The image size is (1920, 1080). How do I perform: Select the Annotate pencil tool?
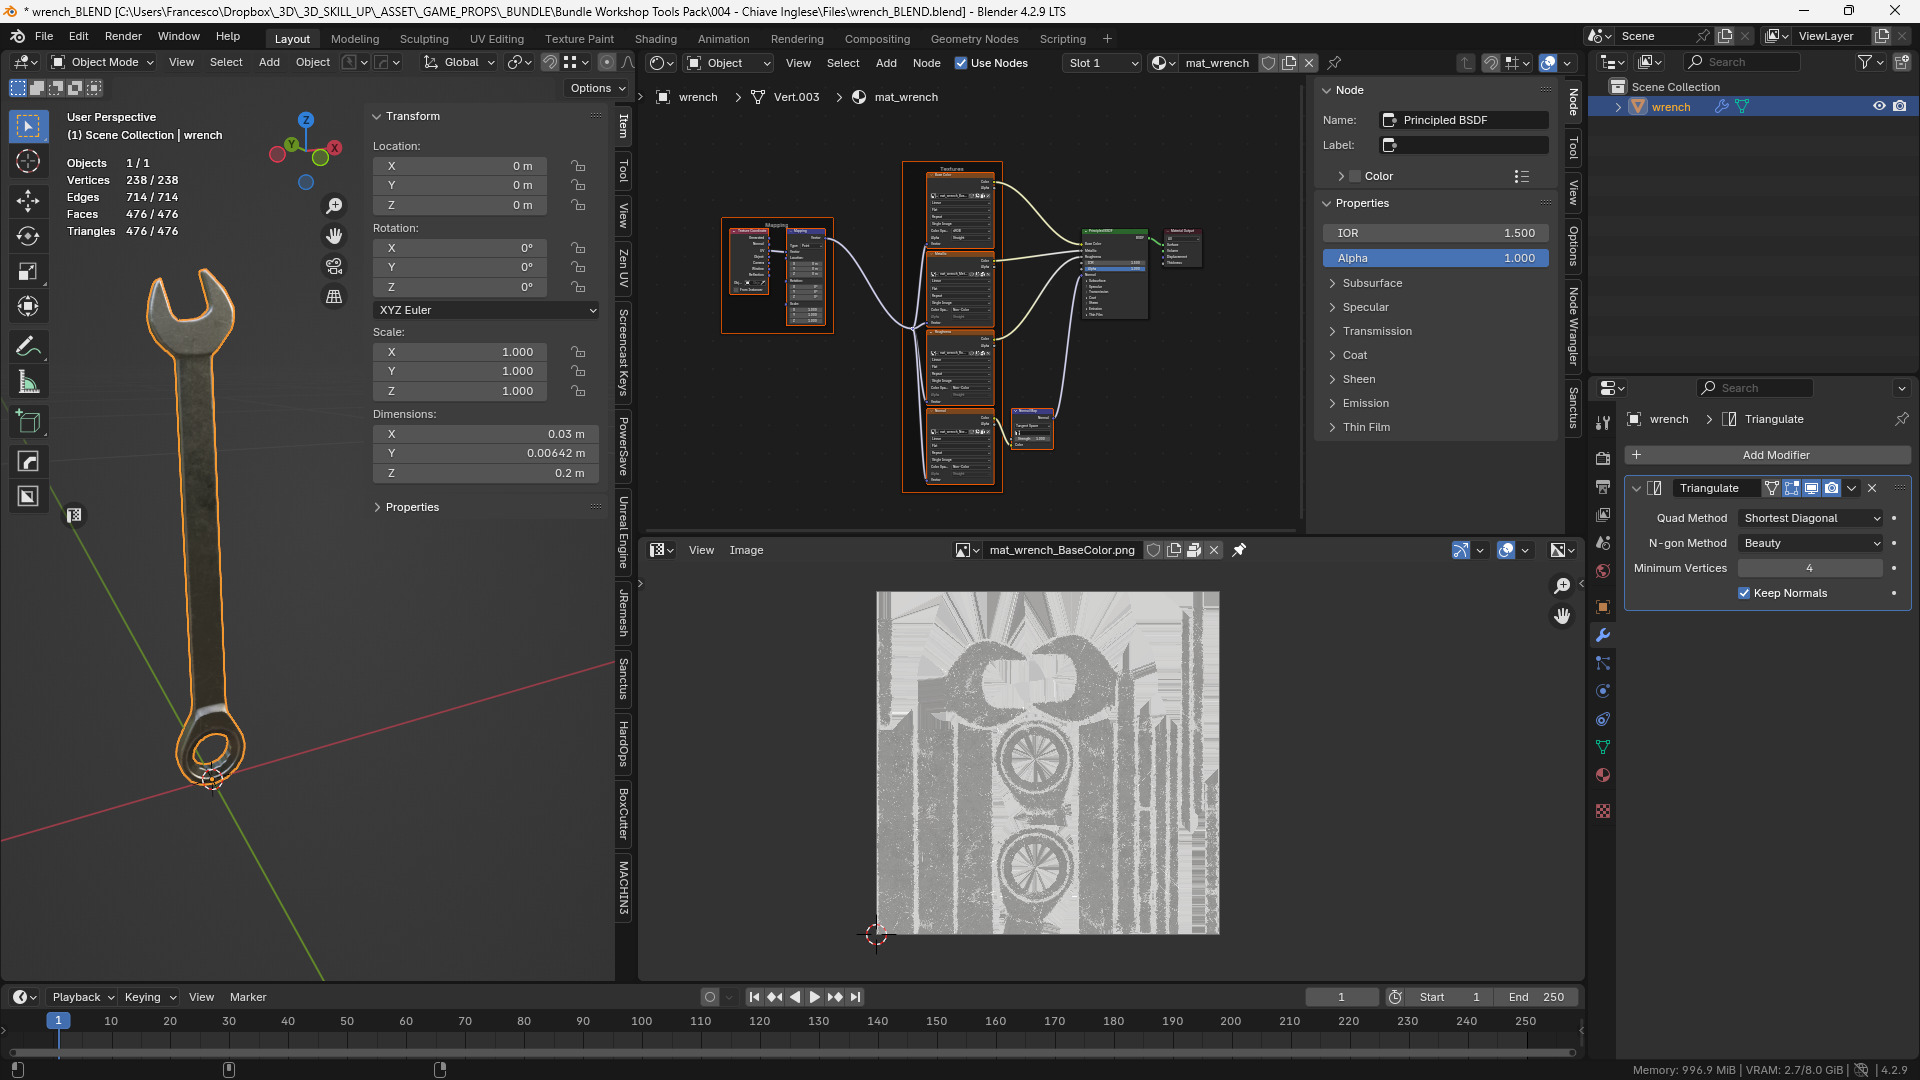(x=28, y=346)
